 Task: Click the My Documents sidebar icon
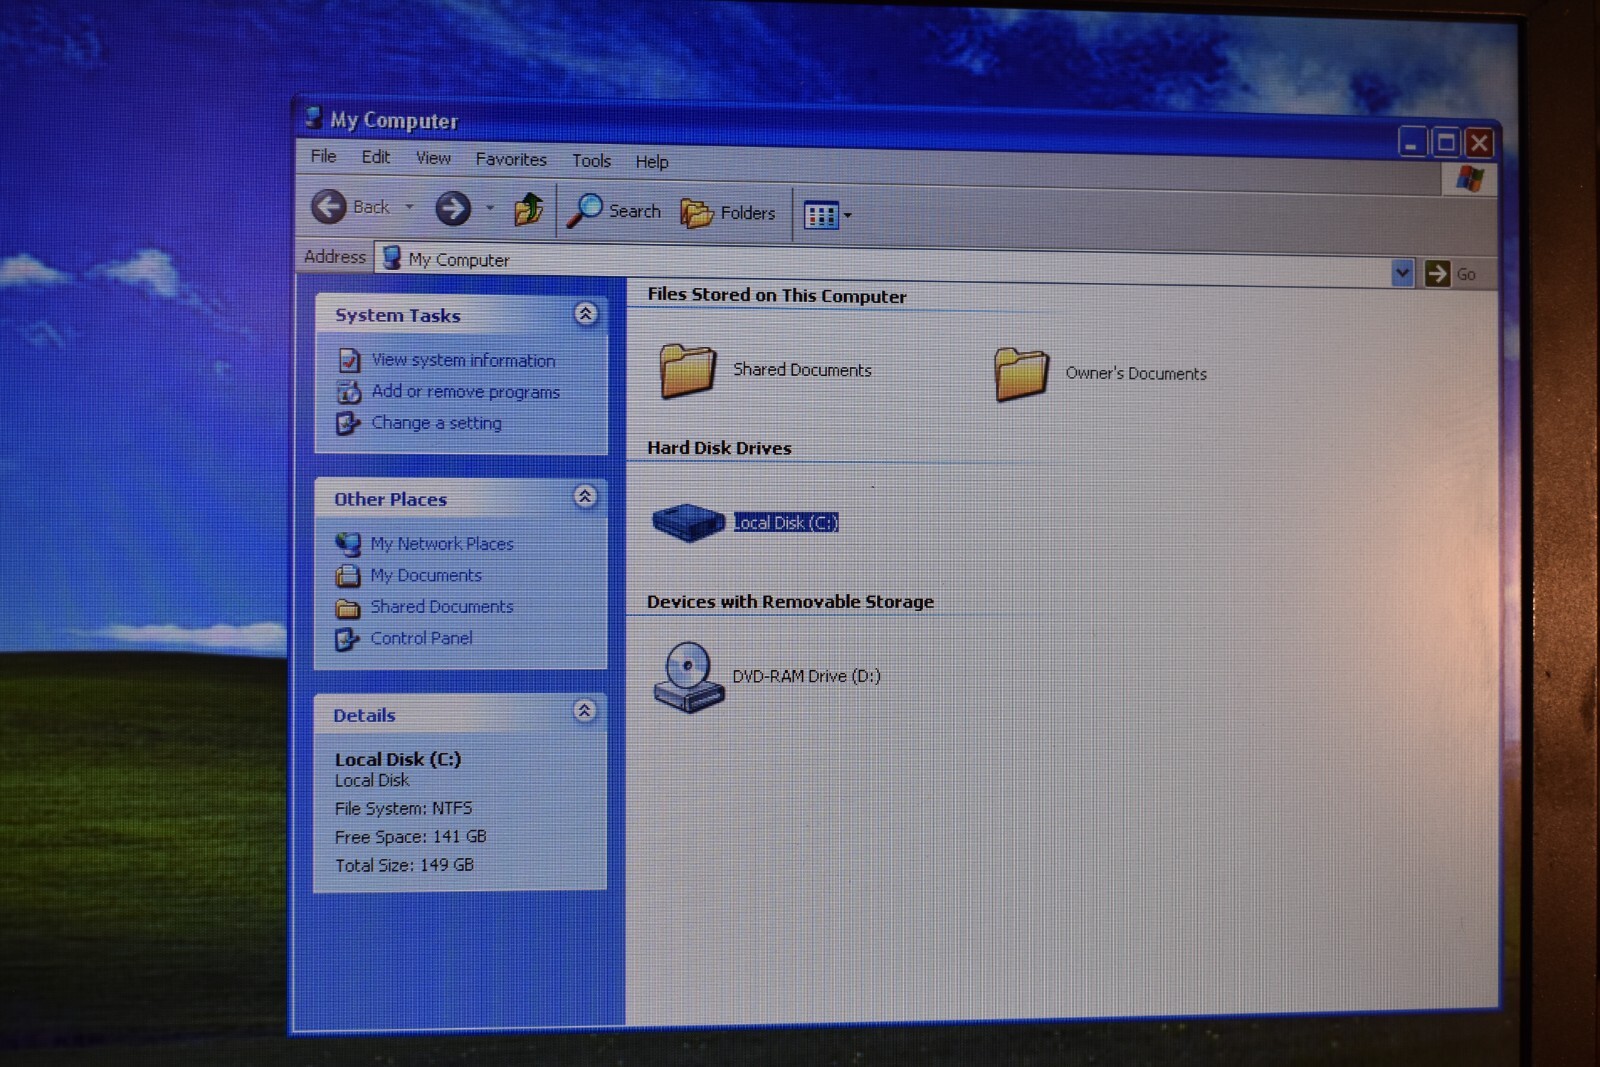[x=348, y=576]
